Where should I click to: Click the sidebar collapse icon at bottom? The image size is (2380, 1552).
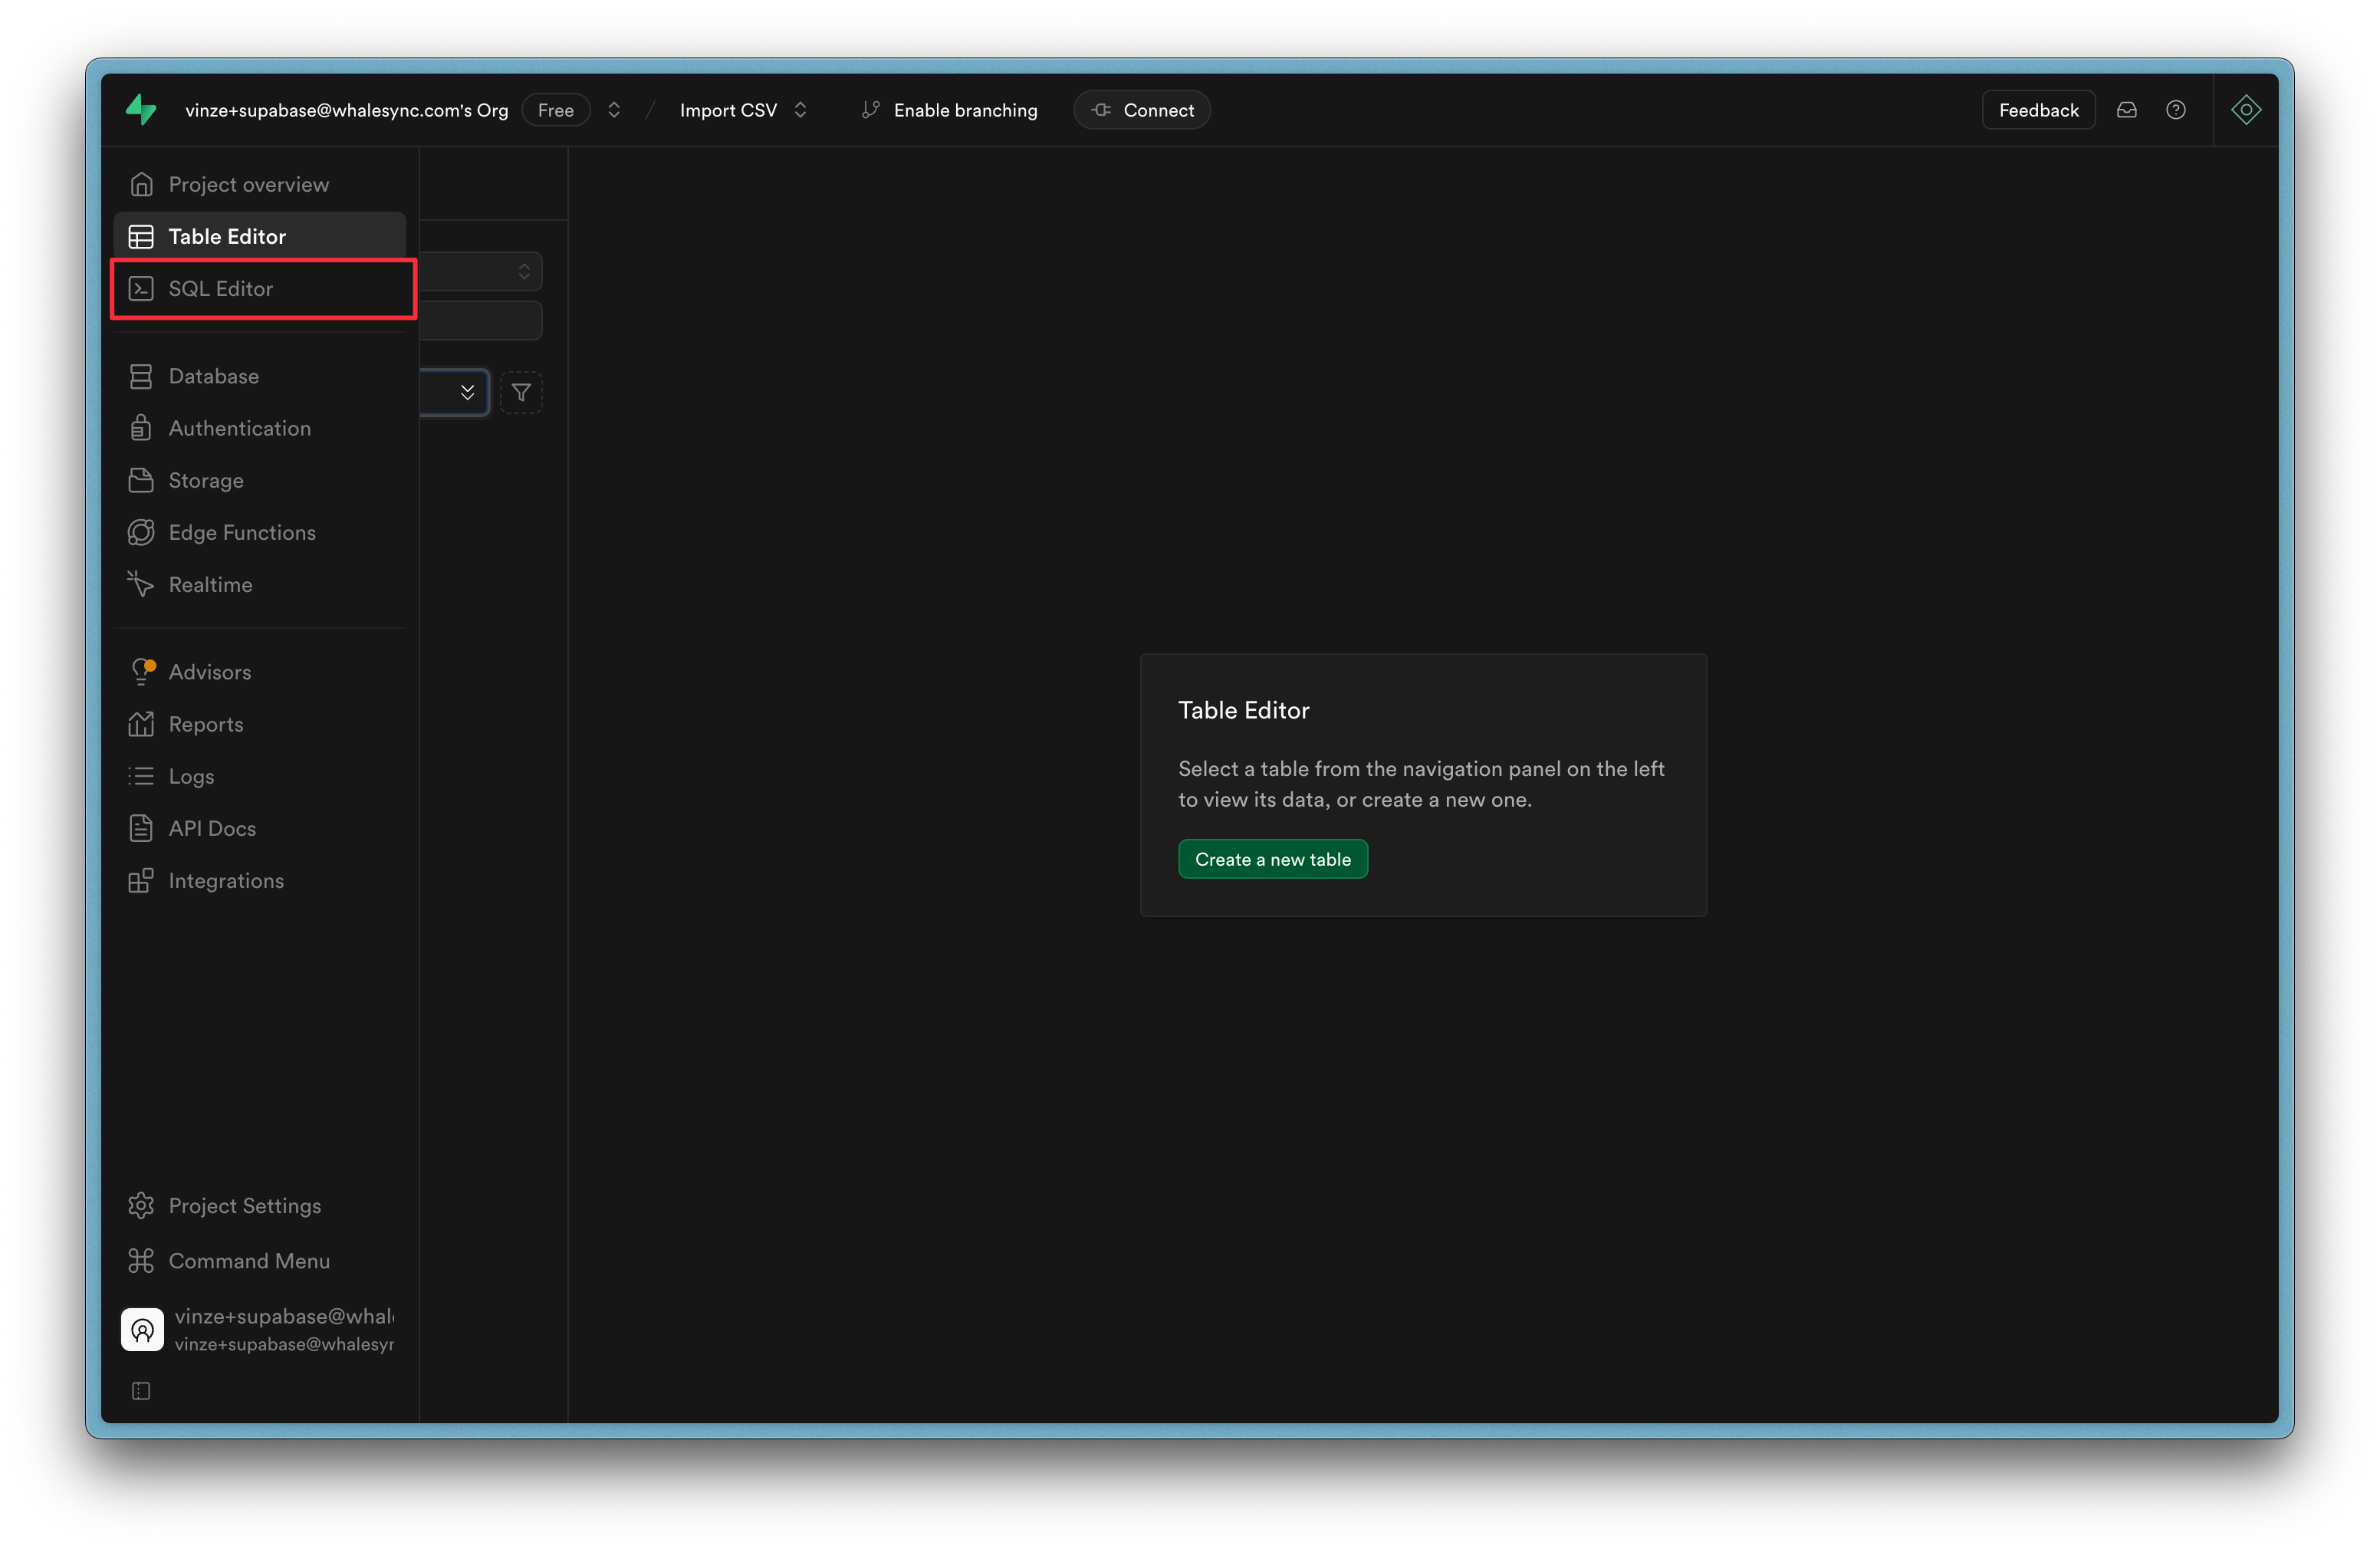tap(141, 1391)
